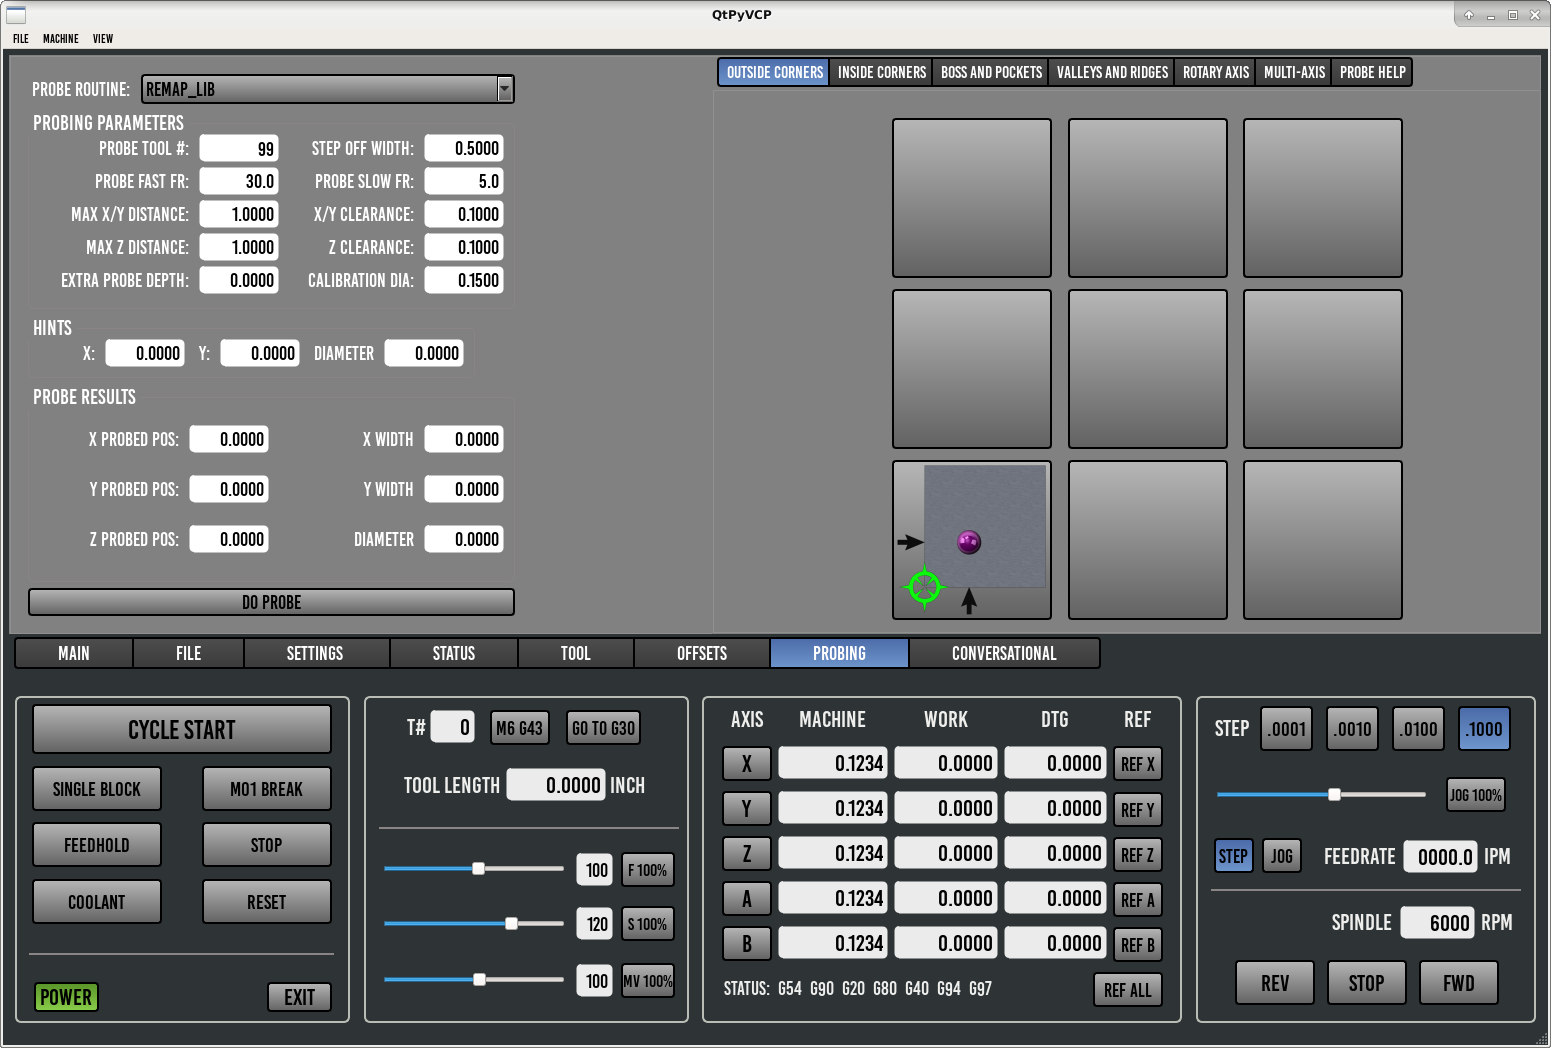Start spindle forward with FWD
This screenshot has height=1048, width=1551.
(x=1459, y=983)
